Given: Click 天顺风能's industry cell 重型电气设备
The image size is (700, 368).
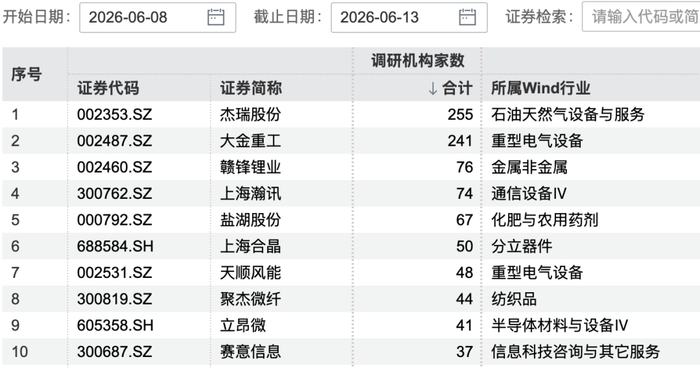Looking at the screenshot, I should [537, 272].
